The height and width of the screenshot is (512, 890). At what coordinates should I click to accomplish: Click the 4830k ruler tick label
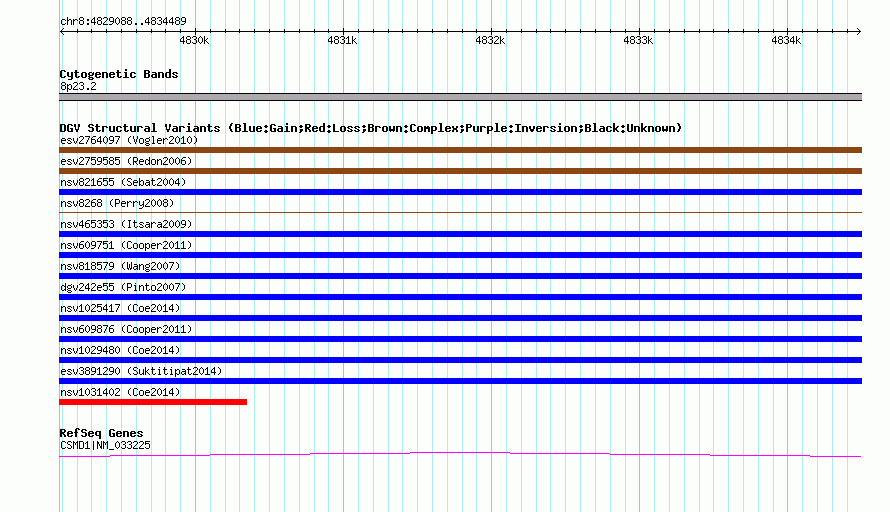tap(194, 40)
